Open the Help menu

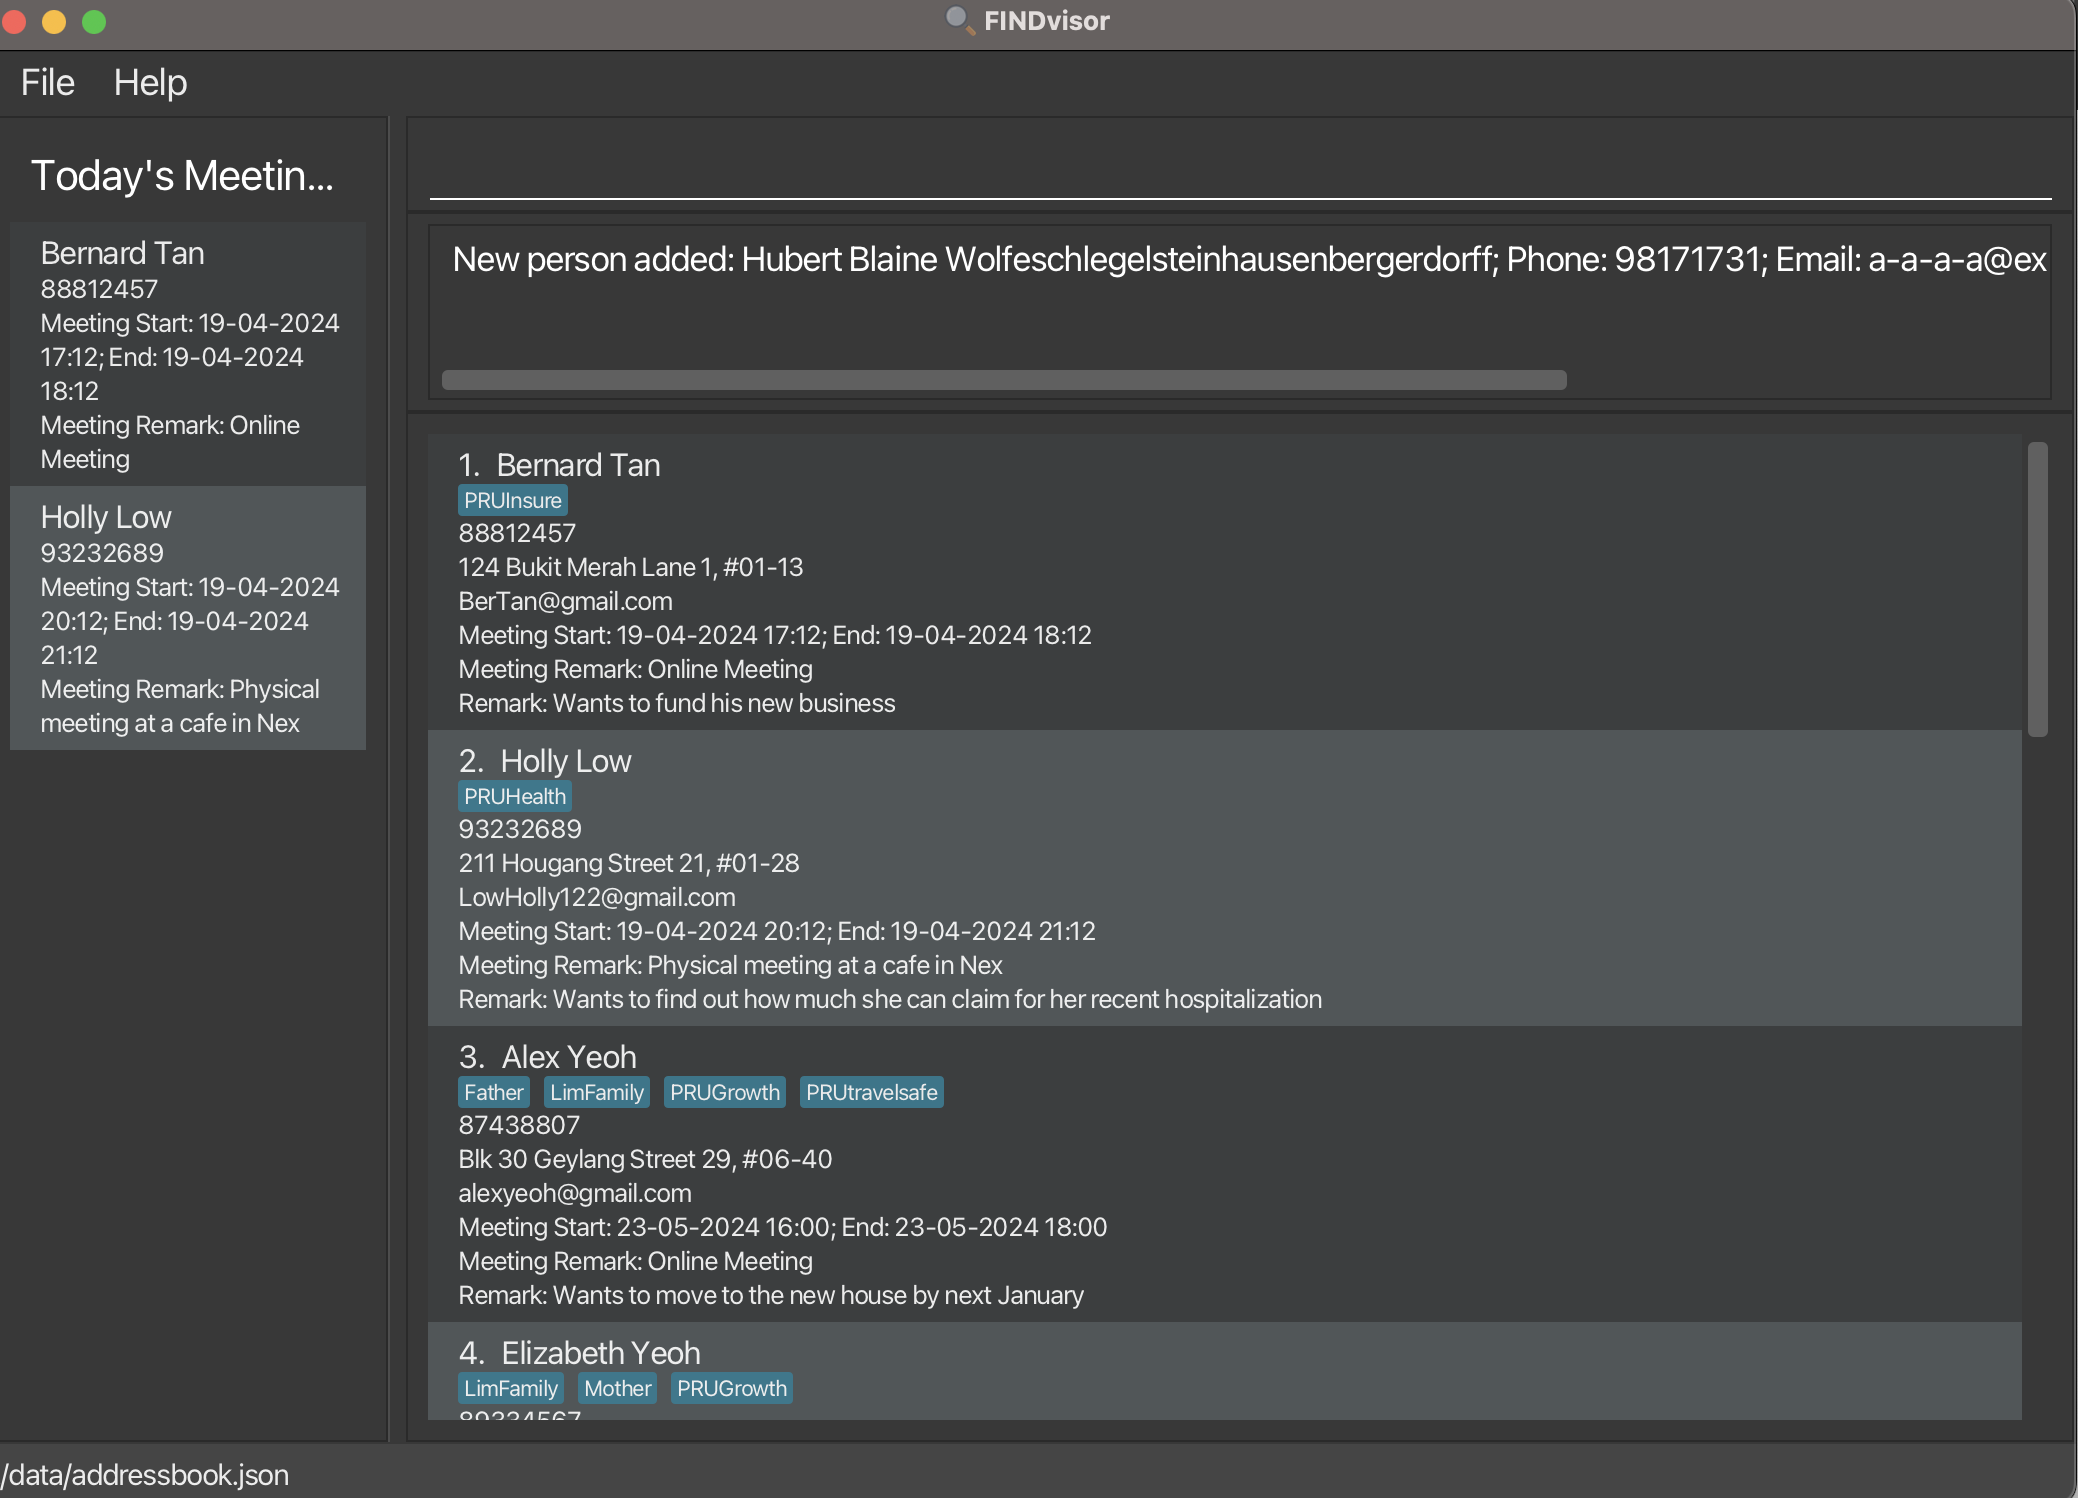(x=150, y=82)
